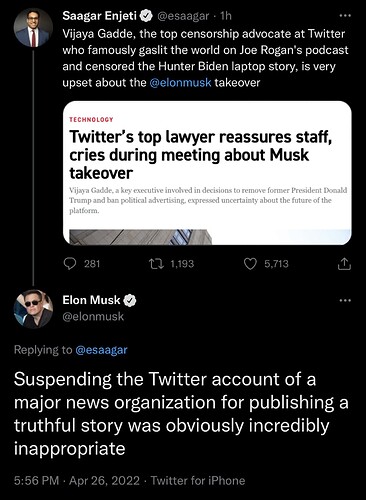366x500 pixels.
Task: Open the 5:56 PM Apr 26, 2022 timestamp
Action: [x=77, y=481]
